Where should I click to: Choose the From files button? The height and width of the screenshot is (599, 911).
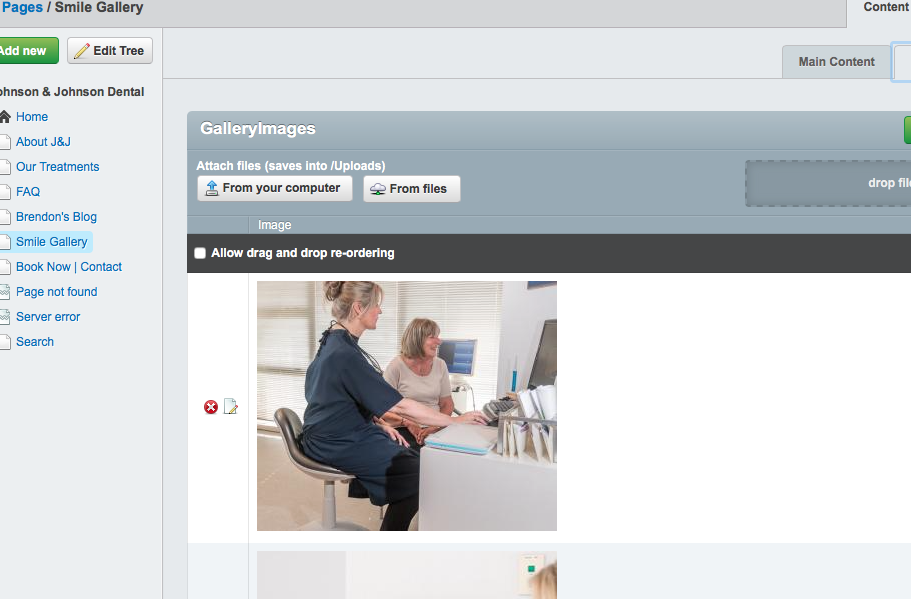click(411, 189)
